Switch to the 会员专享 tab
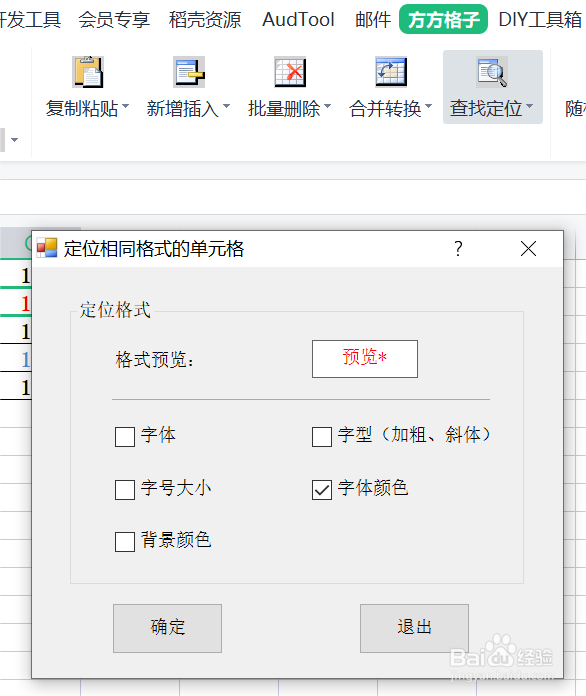Viewport: 586px width, 696px height. pyautogui.click(x=114, y=20)
